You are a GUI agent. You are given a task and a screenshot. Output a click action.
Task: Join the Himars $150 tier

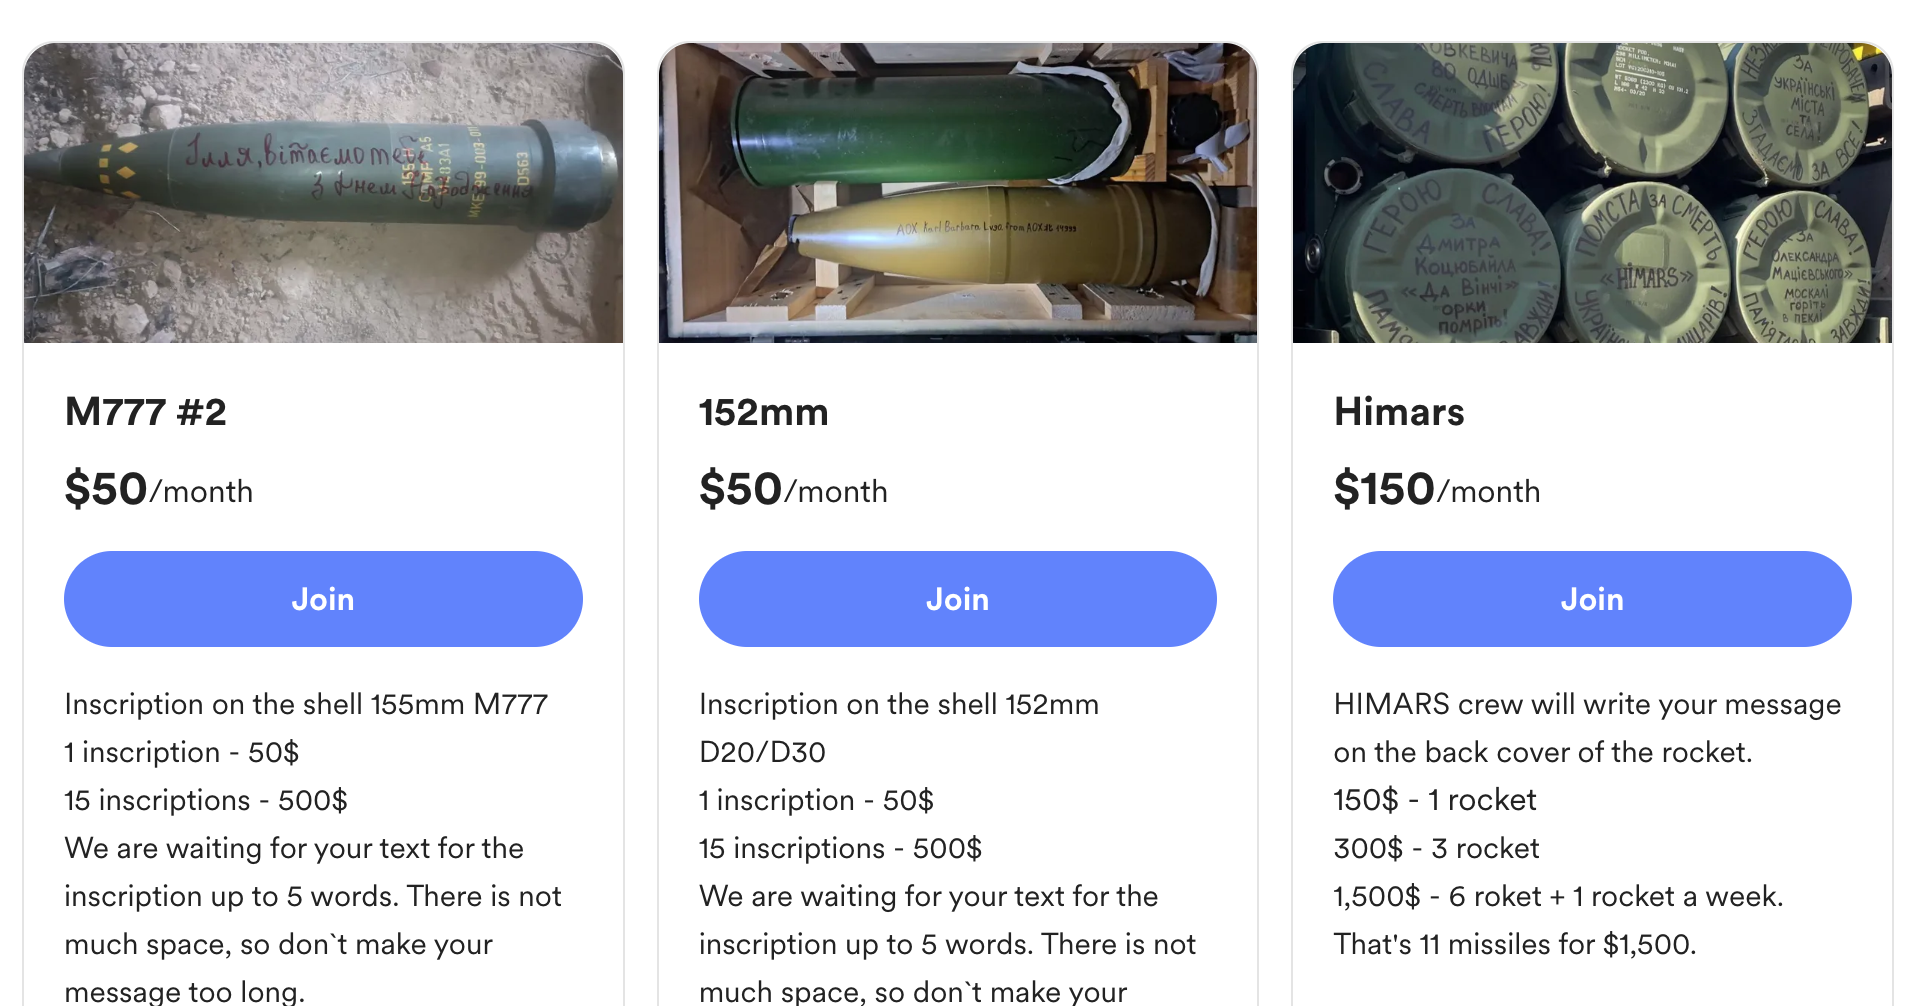tap(1592, 599)
